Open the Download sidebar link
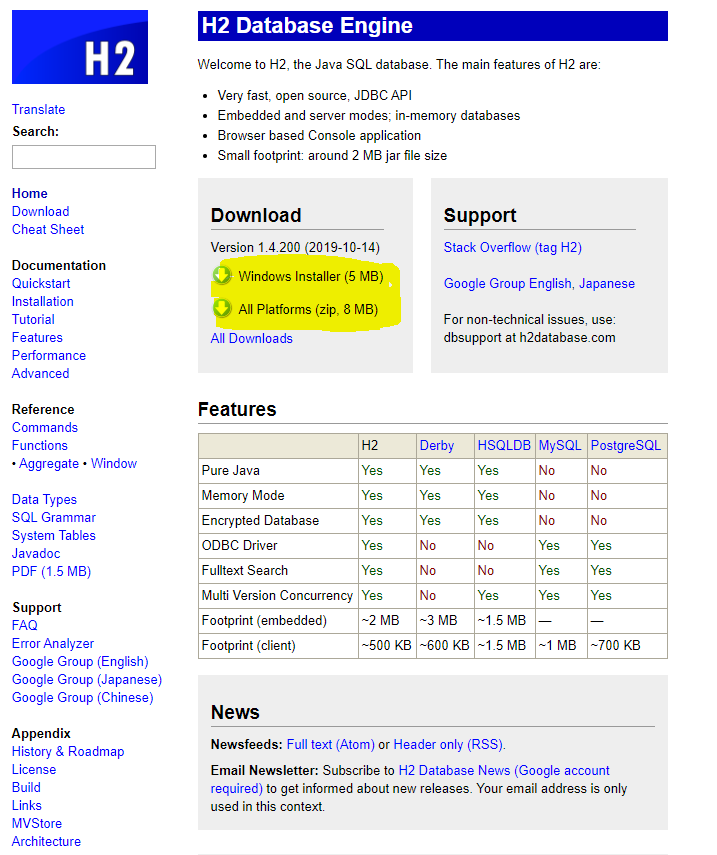The height and width of the screenshot is (855, 717). [40, 211]
